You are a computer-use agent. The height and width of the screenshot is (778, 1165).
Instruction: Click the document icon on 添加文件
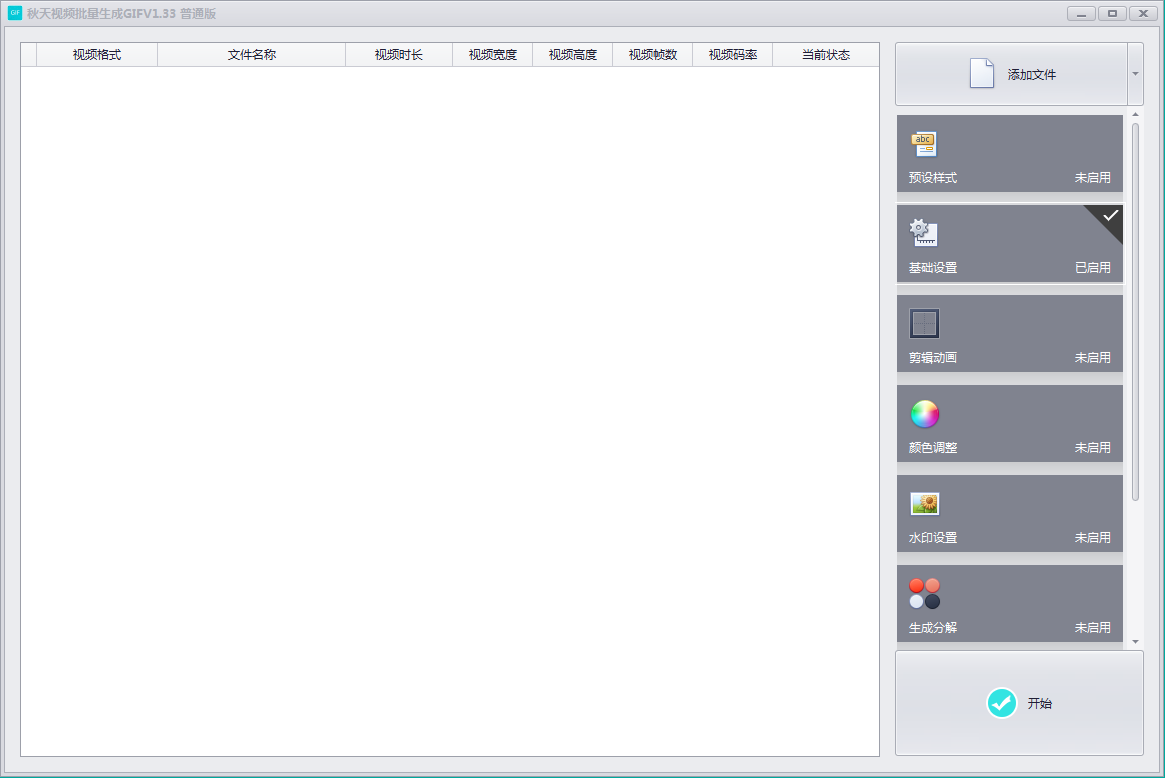coord(981,74)
